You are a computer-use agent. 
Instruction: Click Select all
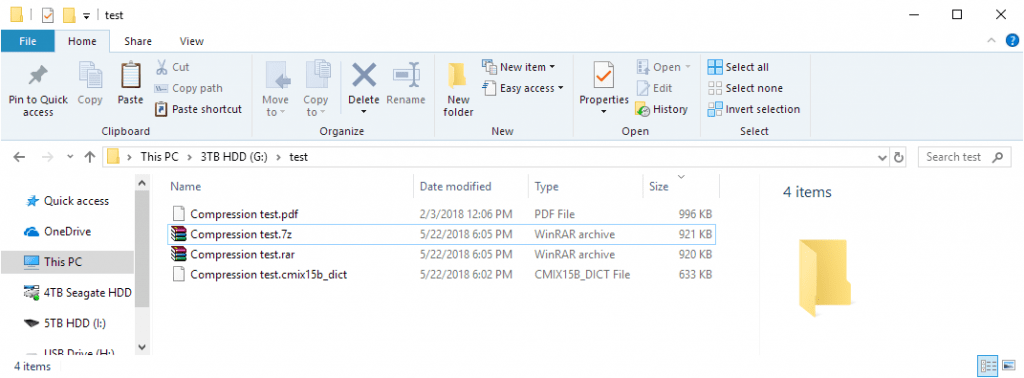click(739, 67)
